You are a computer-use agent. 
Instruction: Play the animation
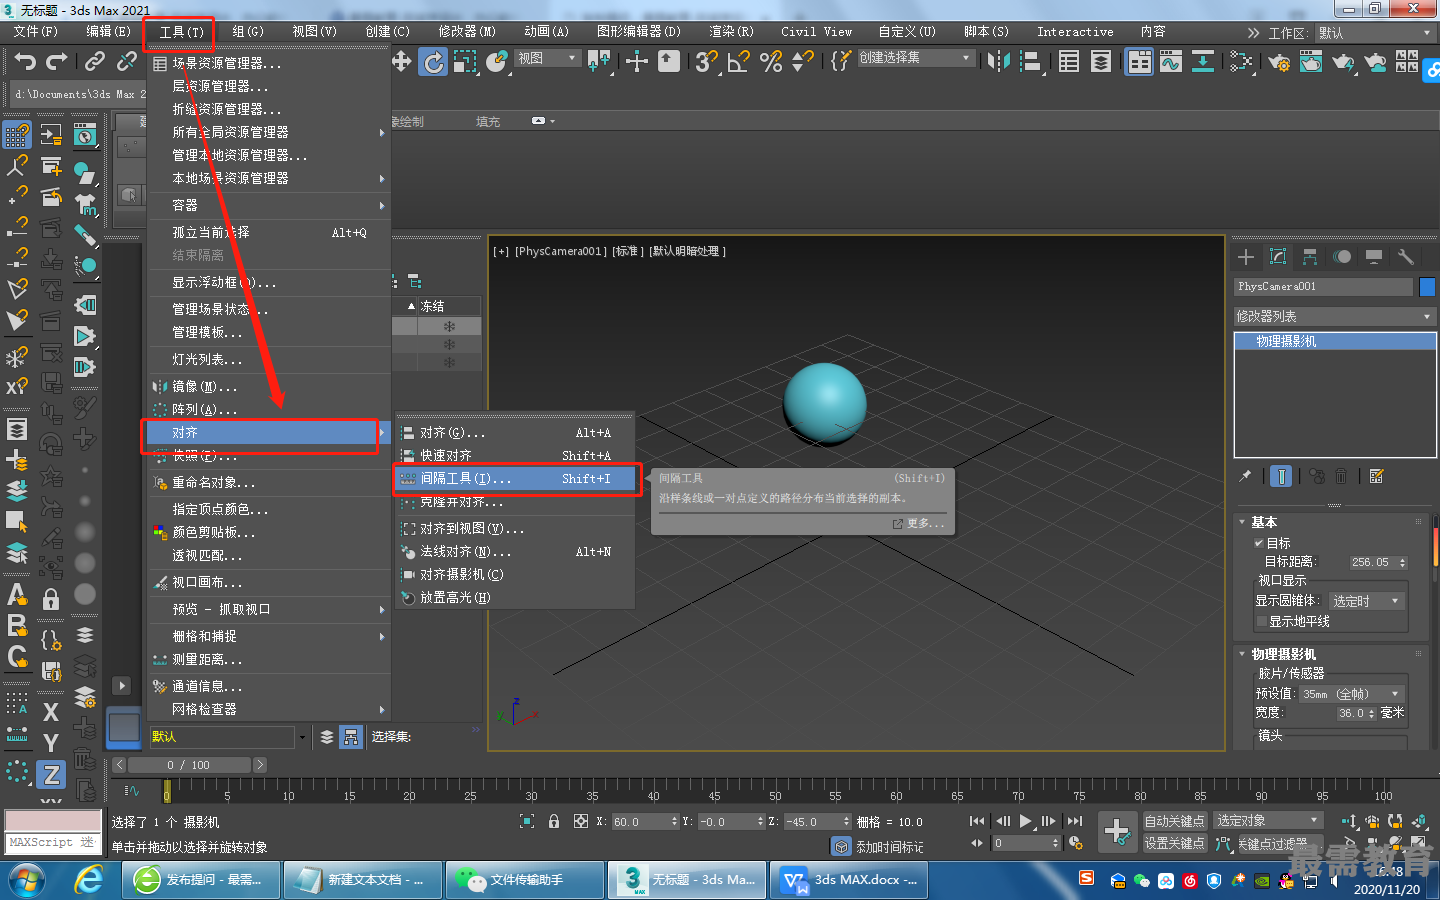[1025, 821]
